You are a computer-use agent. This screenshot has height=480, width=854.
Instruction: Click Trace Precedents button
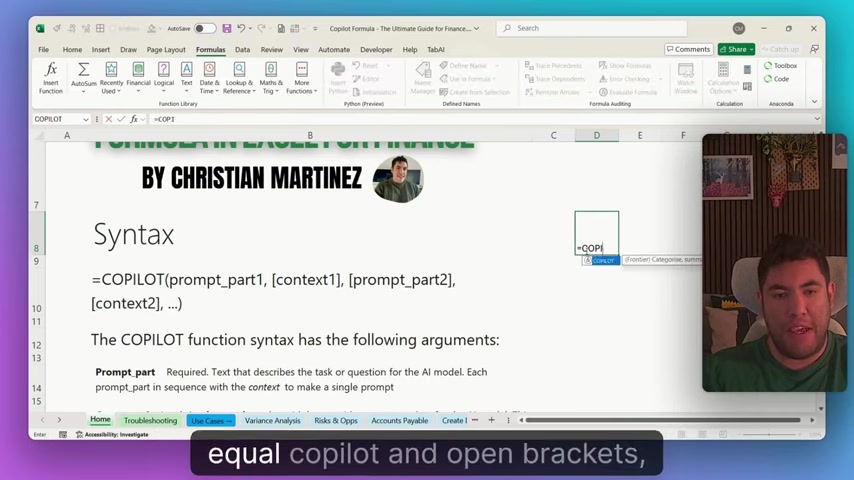click(553, 65)
